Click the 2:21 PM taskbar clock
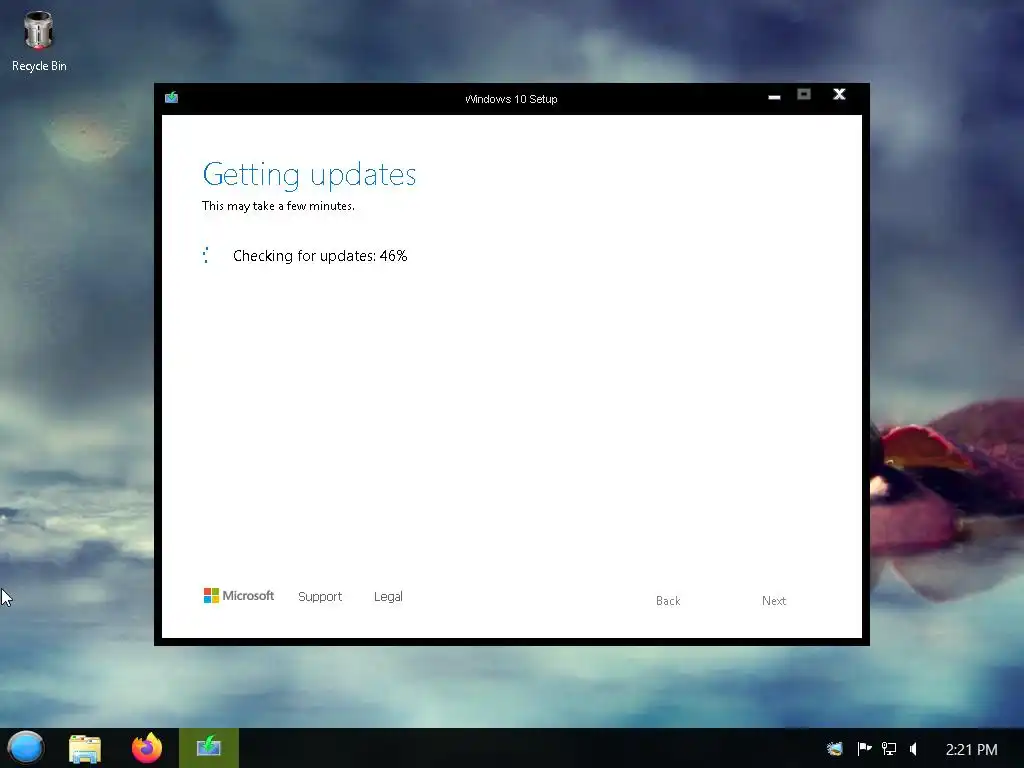 [971, 749]
